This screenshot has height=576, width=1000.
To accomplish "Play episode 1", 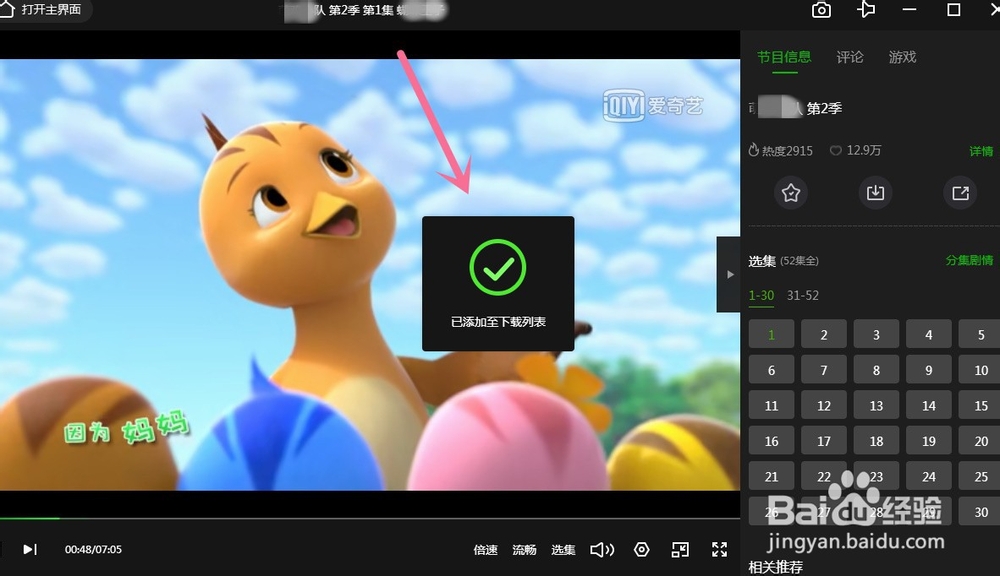I will (771, 334).
